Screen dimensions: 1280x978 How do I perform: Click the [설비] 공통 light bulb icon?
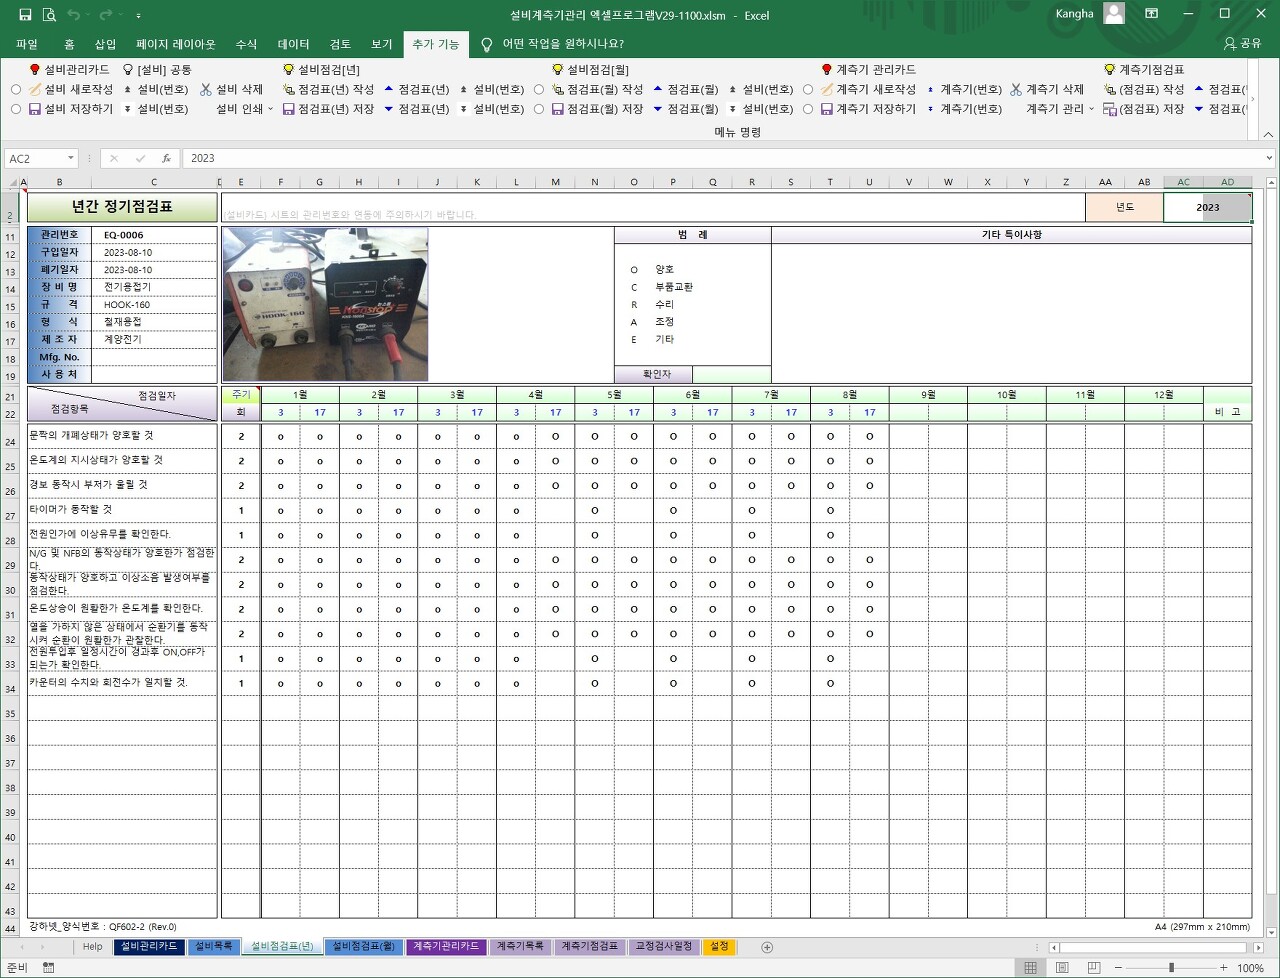(127, 70)
